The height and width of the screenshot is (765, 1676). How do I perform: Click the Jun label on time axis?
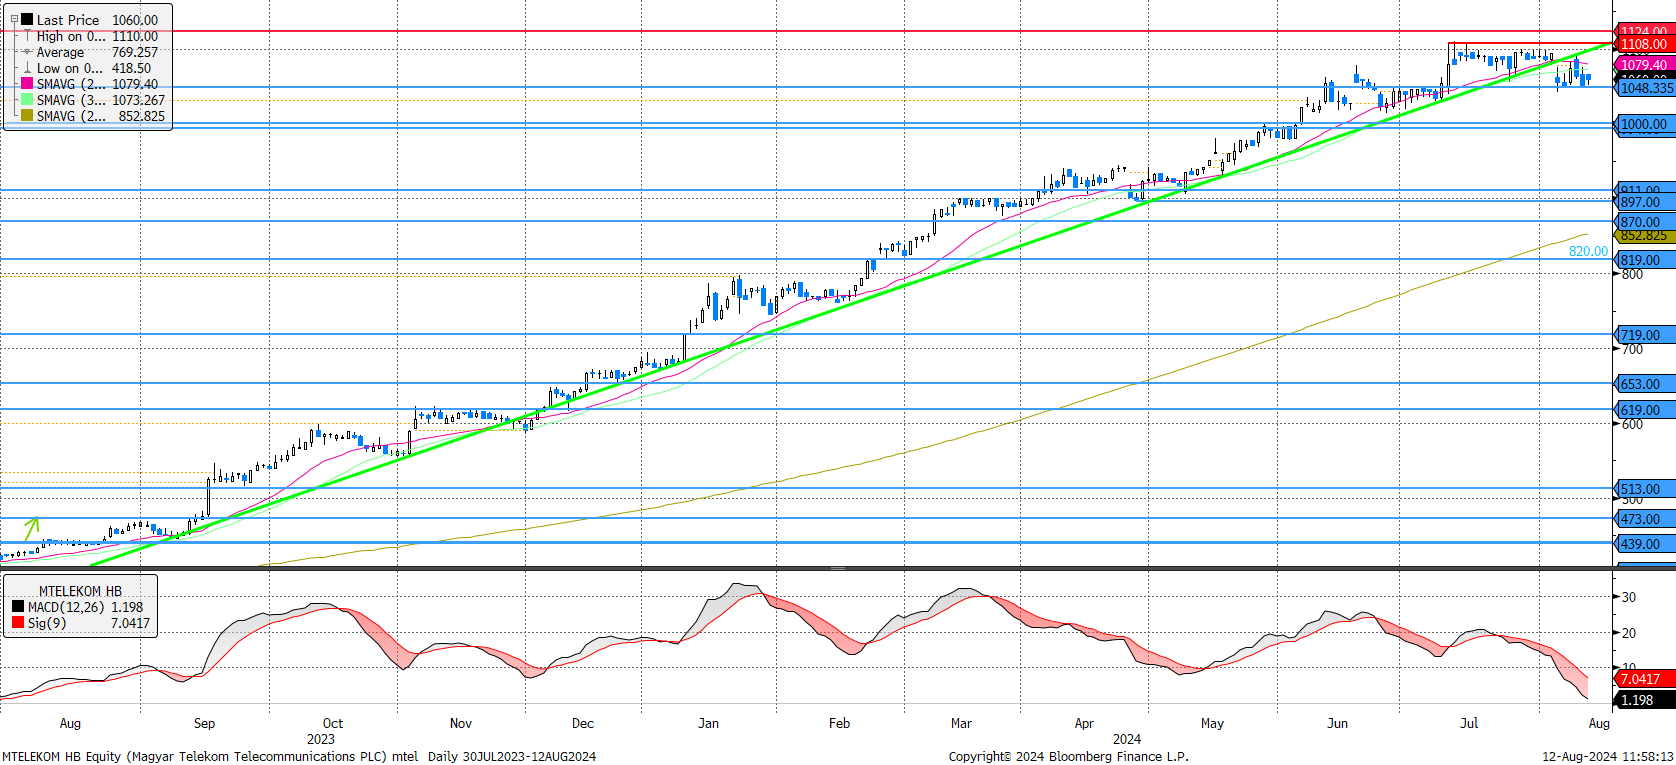pos(1337,723)
